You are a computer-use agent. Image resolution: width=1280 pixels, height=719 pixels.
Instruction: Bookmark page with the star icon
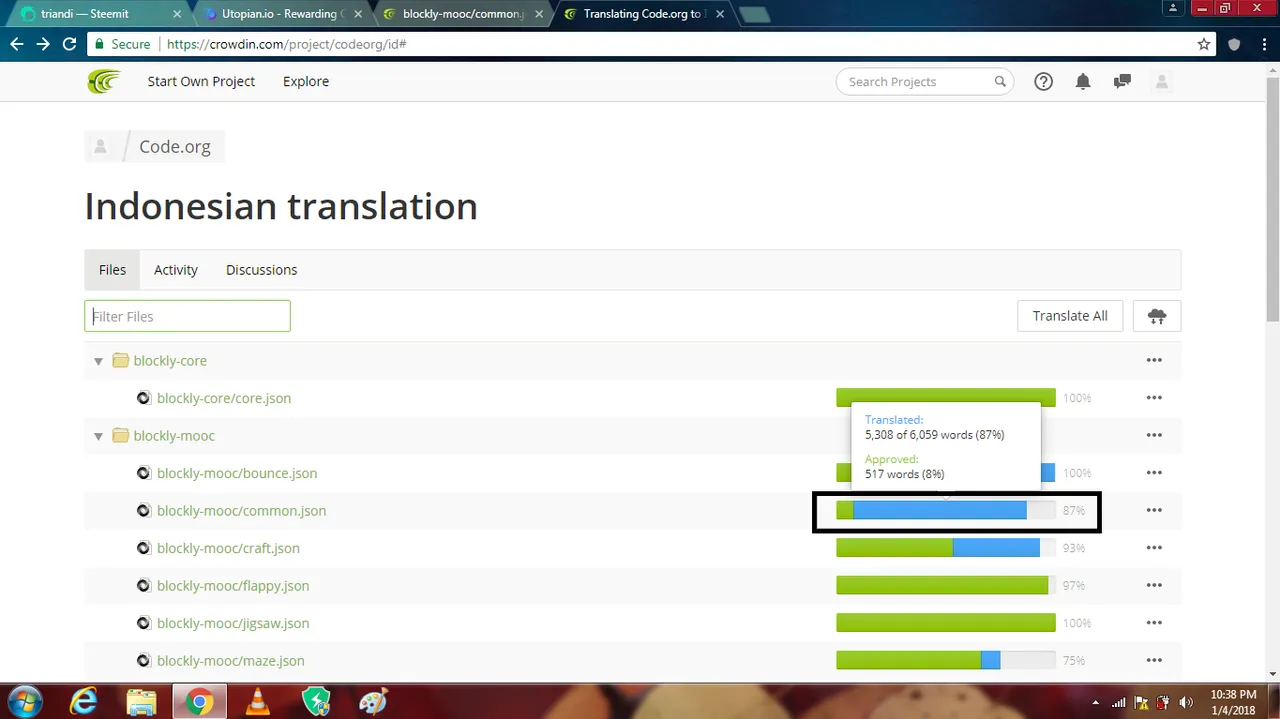click(1204, 44)
